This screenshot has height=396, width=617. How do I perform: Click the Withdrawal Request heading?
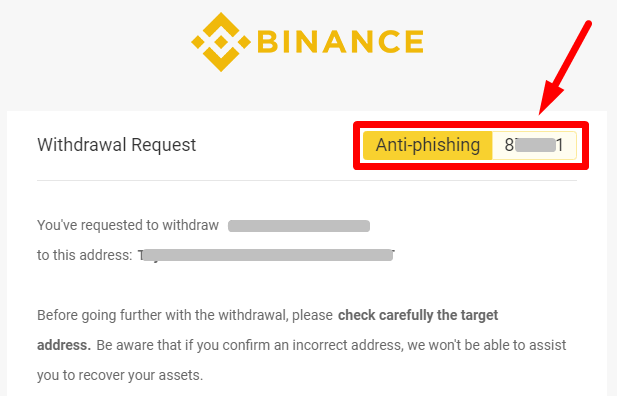116,145
